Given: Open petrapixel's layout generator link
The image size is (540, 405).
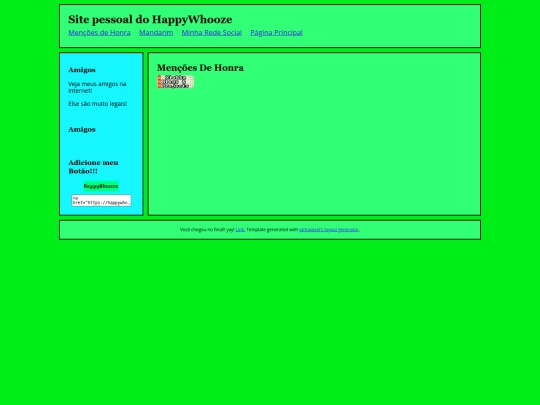Looking at the screenshot, I should (x=329, y=230).
